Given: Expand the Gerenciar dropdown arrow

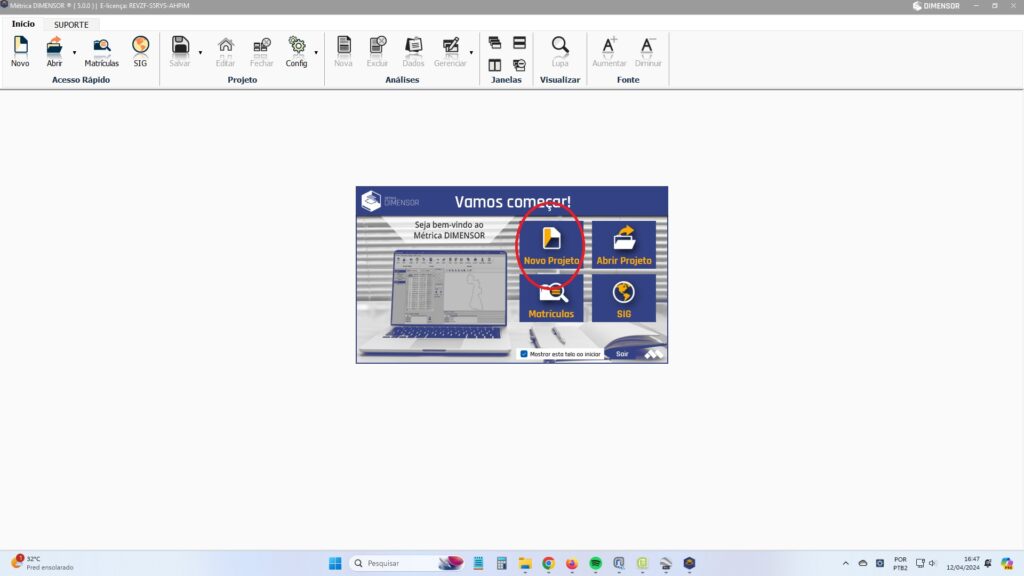Looking at the screenshot, I should [471, 52].
